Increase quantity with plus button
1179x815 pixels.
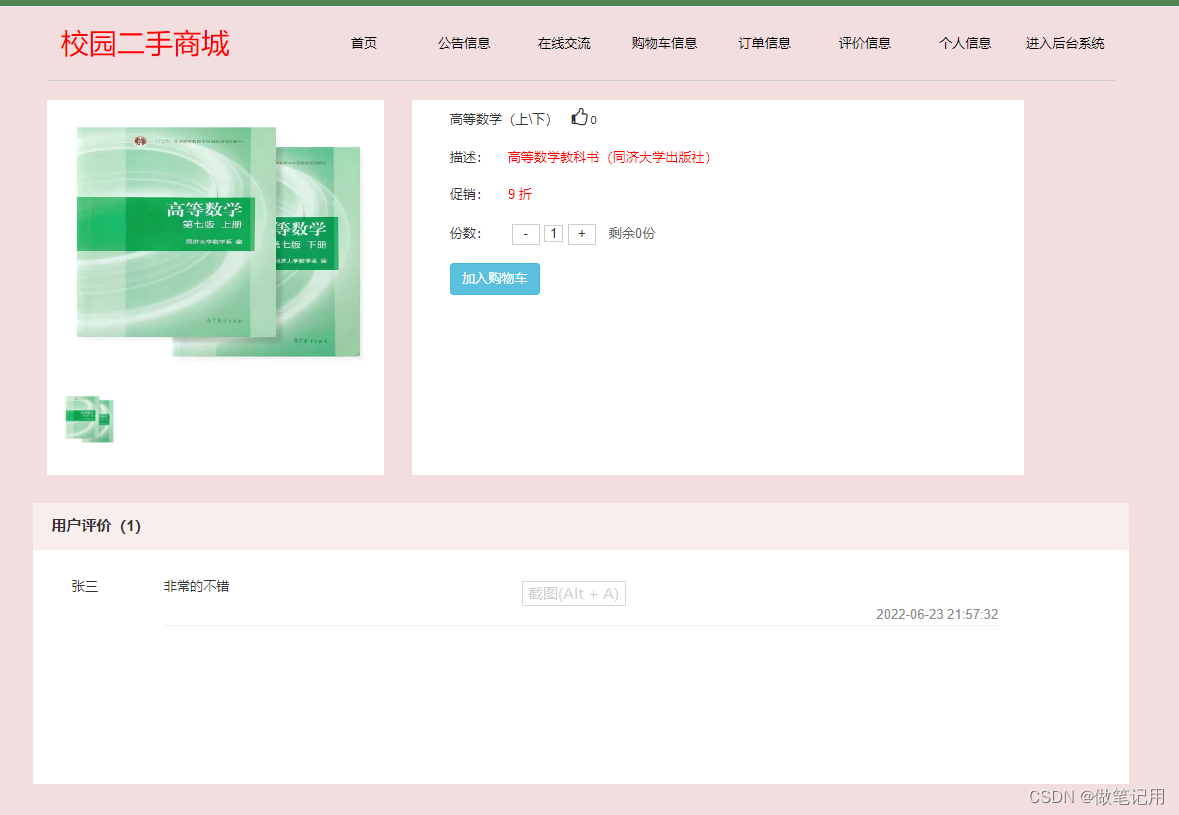point(582,234)
